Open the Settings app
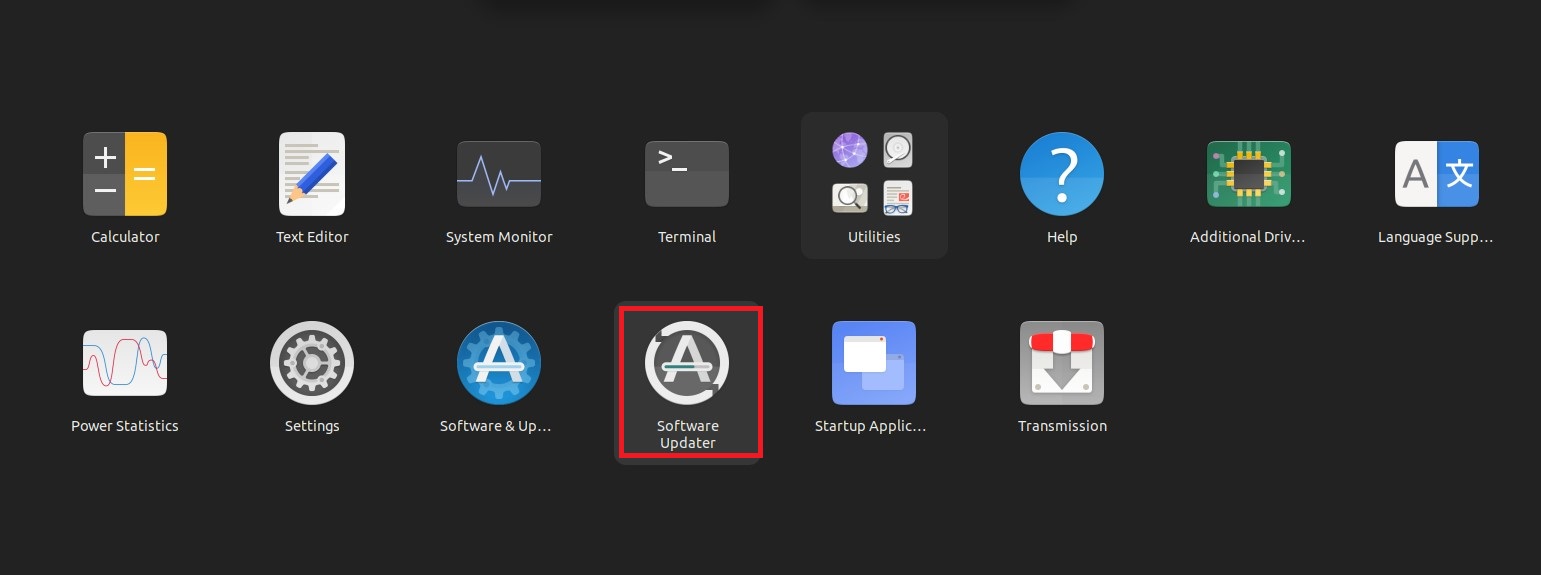 click(x=312, y=363)
